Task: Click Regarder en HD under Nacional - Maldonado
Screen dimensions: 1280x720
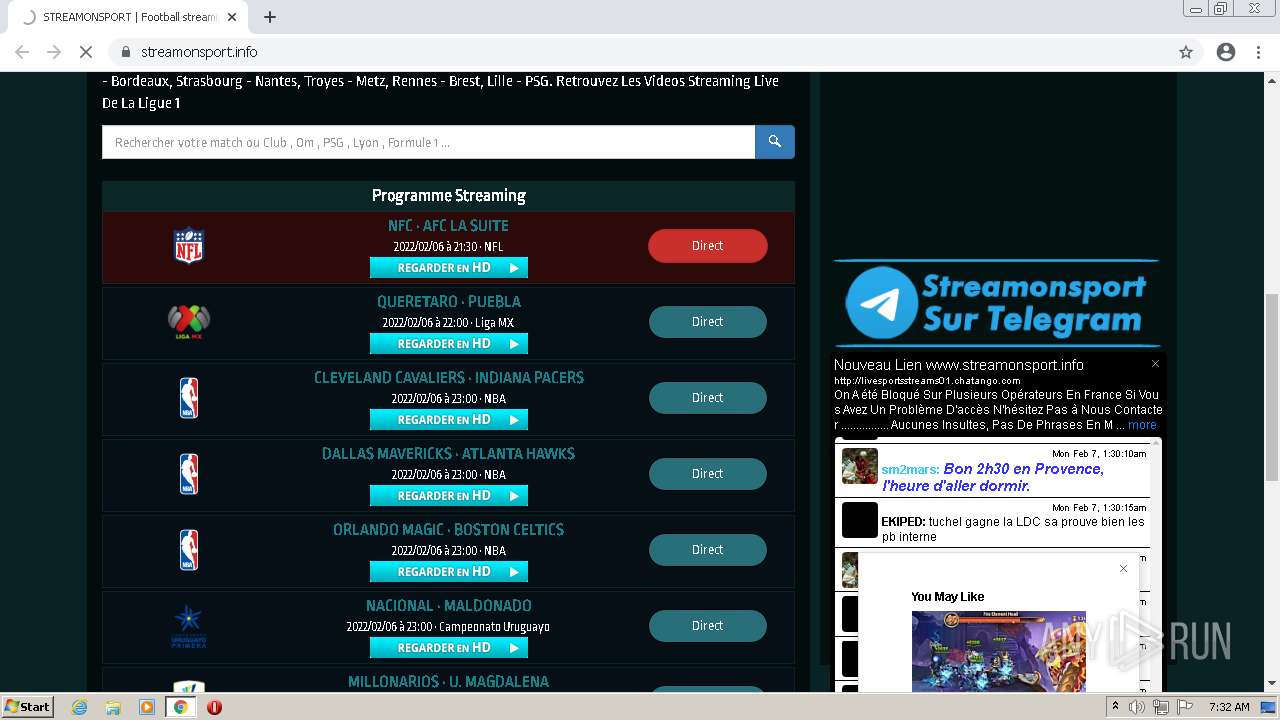Action: click(449, 648)
